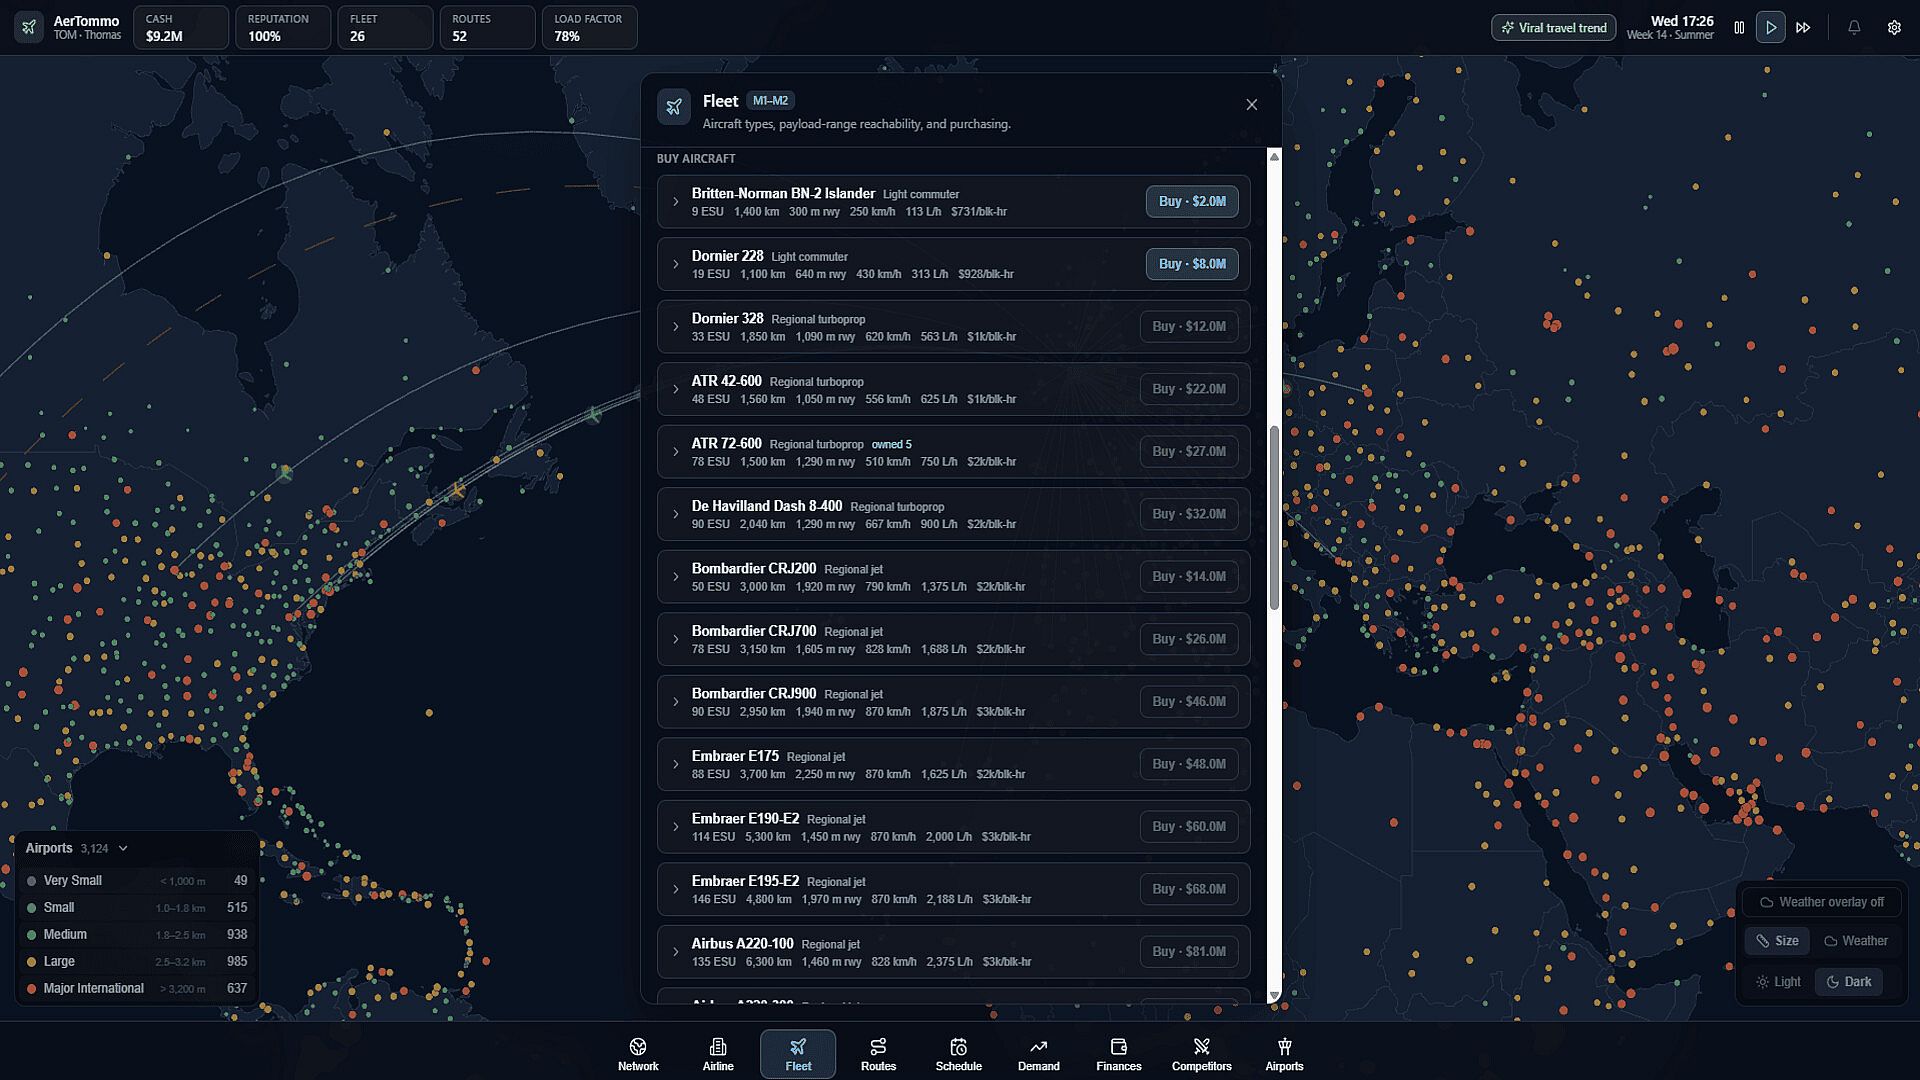Viewport: 1920px width, 1080px height.
Task: Close the Fleet panel
Action: click(x=1251, y=105)
